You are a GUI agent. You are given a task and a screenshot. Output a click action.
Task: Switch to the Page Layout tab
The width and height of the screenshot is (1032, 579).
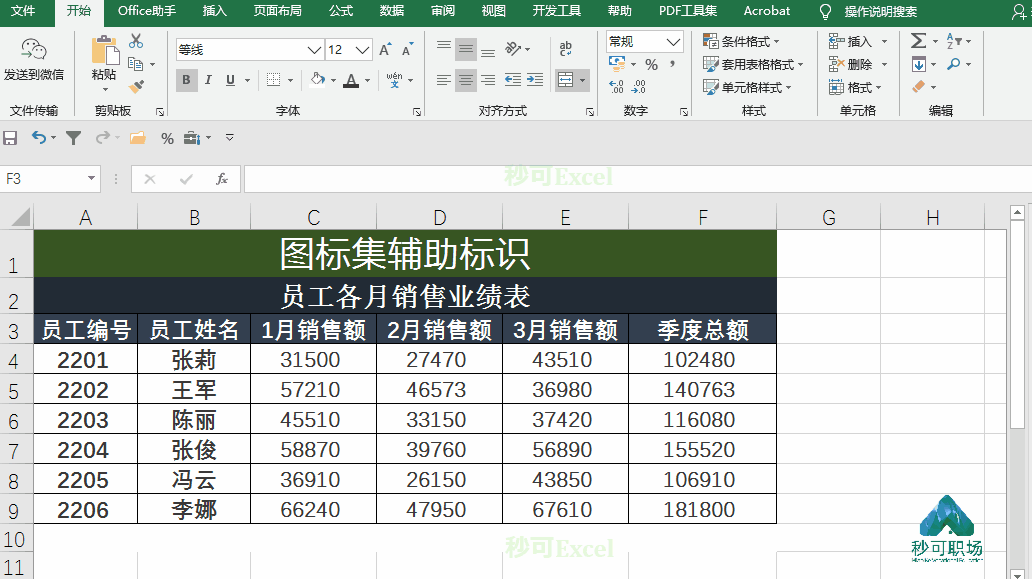(x=277, y=11)
